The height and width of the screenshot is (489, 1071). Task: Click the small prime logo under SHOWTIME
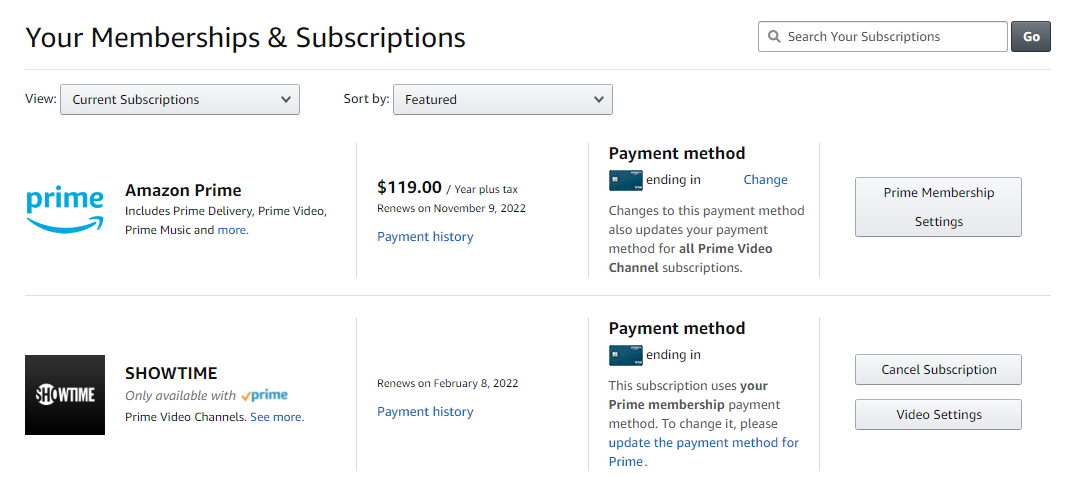point(265,395)
